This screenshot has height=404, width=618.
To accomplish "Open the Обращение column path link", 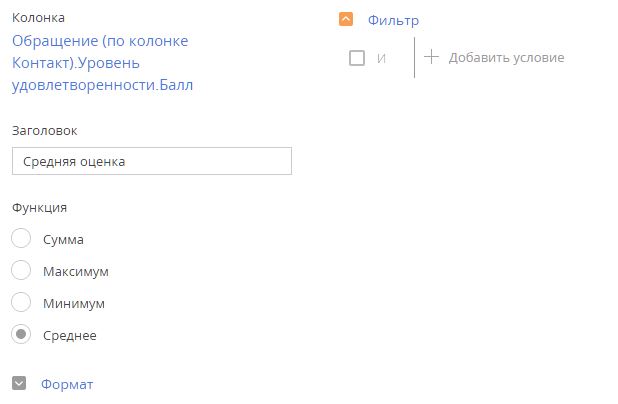I will [x=102, y=63].
